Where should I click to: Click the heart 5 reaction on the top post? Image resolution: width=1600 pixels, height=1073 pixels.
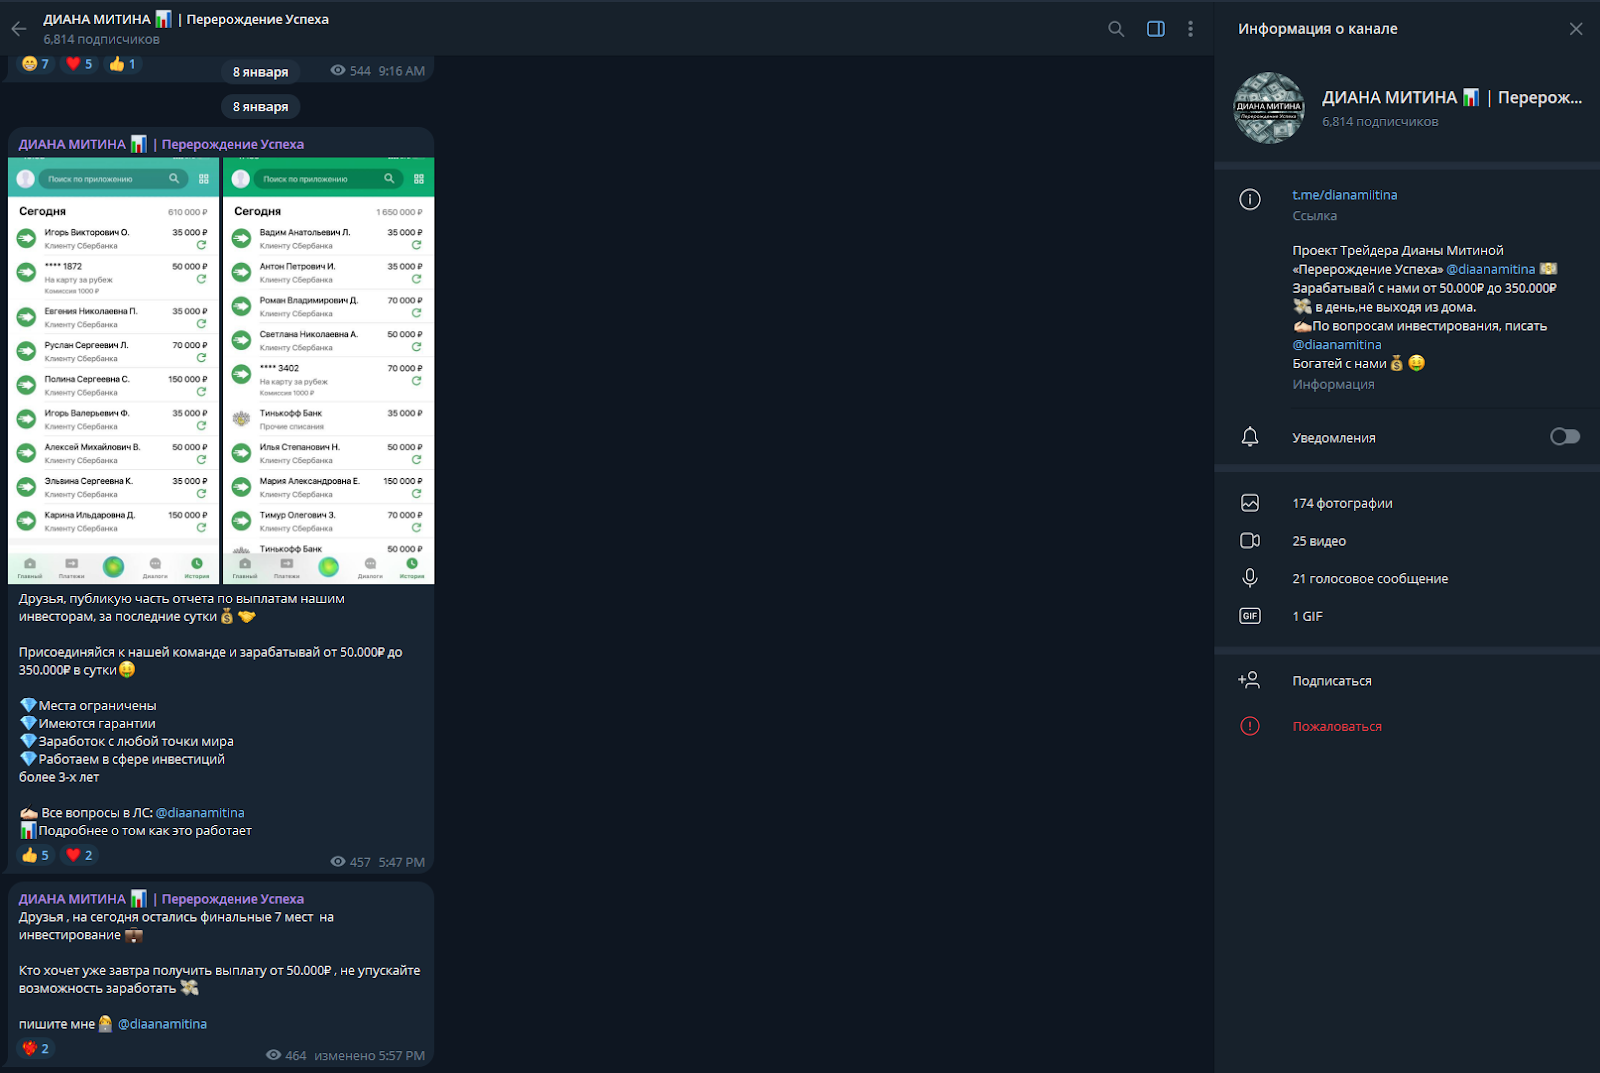click(79, 64)
